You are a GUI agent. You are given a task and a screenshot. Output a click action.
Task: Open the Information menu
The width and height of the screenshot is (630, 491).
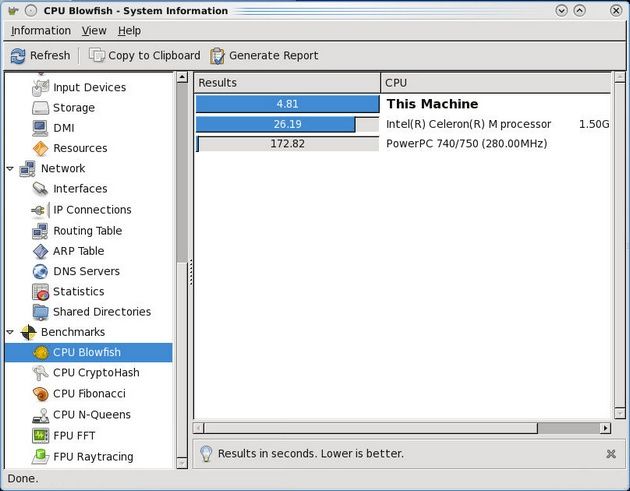pyautogui.click(x=41, y=31)
